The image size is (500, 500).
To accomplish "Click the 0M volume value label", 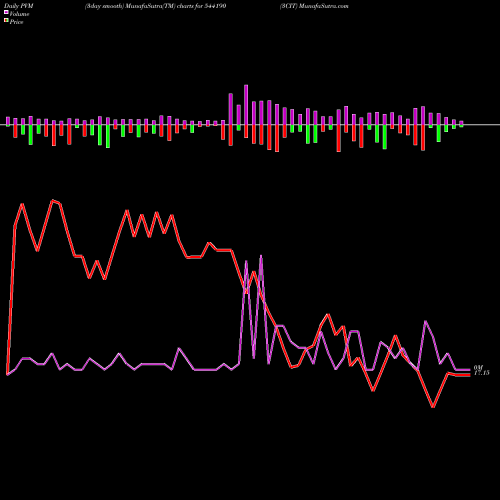I will point(478,368).
